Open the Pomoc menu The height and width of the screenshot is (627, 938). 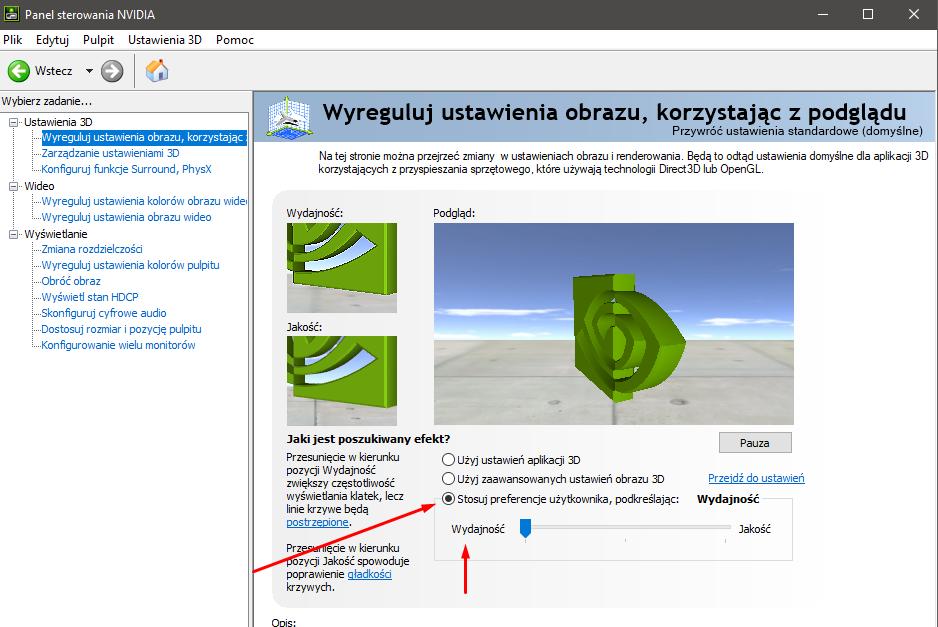tap(234, 39)
